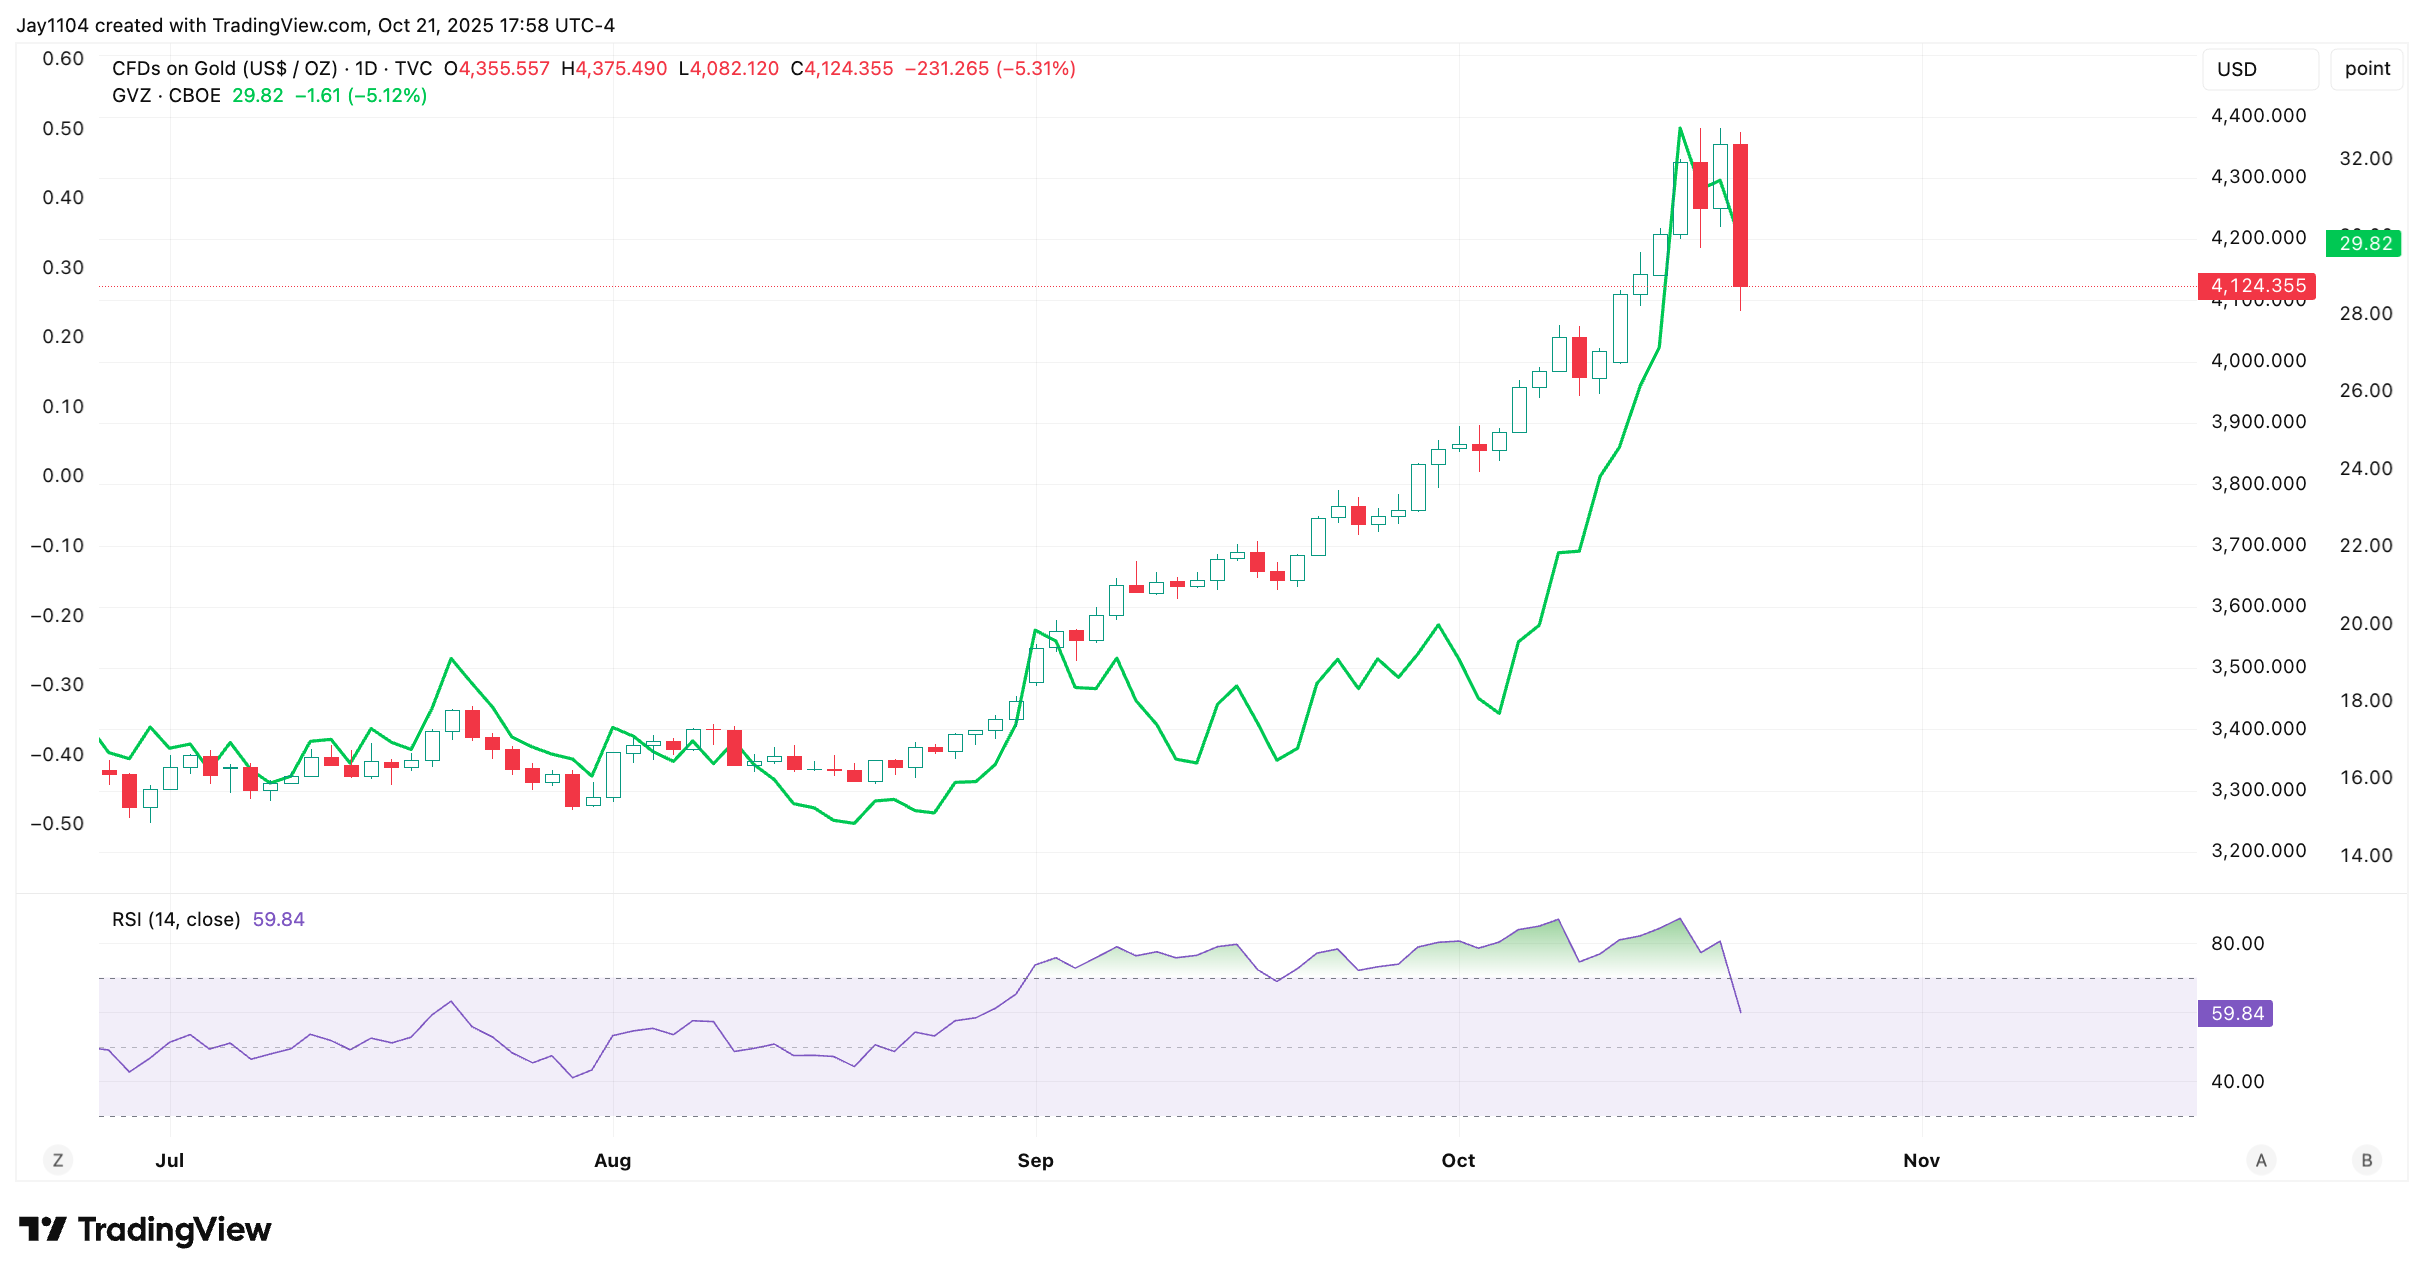The width and height of the screenshot is (2424, 1277).
Task: Select Oct on the time axis
Action: click(x=1458, y=1160)
